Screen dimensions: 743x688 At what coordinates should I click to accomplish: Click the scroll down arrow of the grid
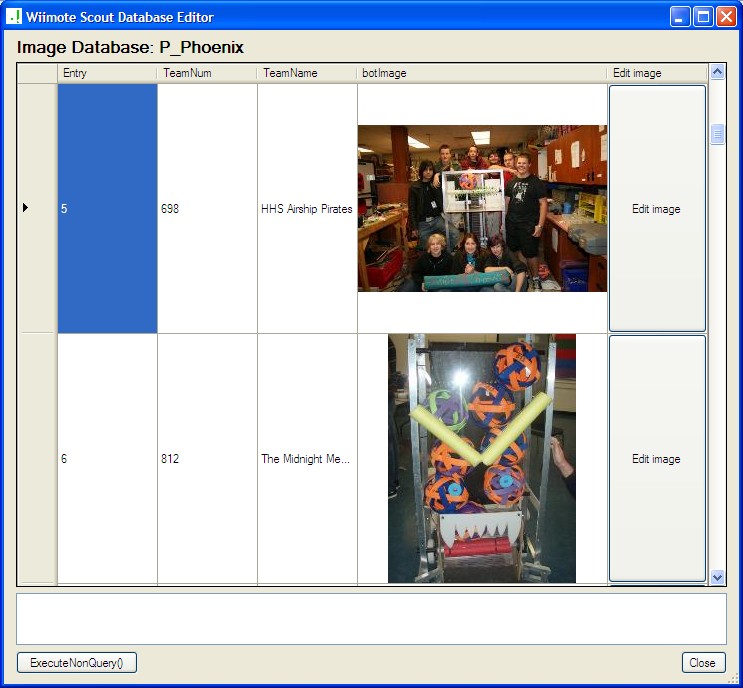pyautogui.click(x=717, y=578)
